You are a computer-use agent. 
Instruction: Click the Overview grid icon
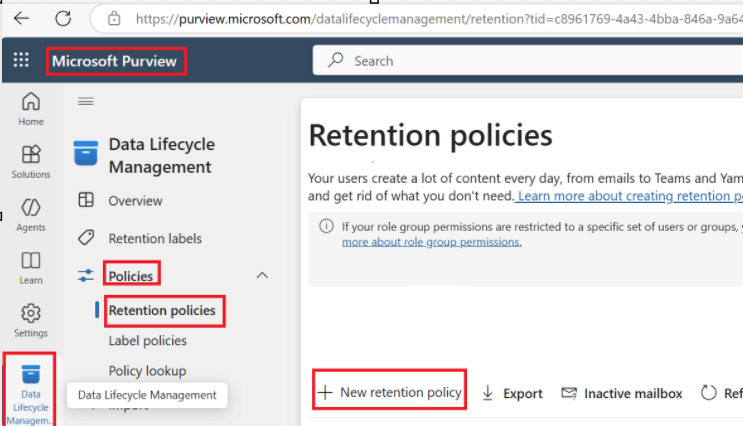pyautogui.click(x=86, y=199)
